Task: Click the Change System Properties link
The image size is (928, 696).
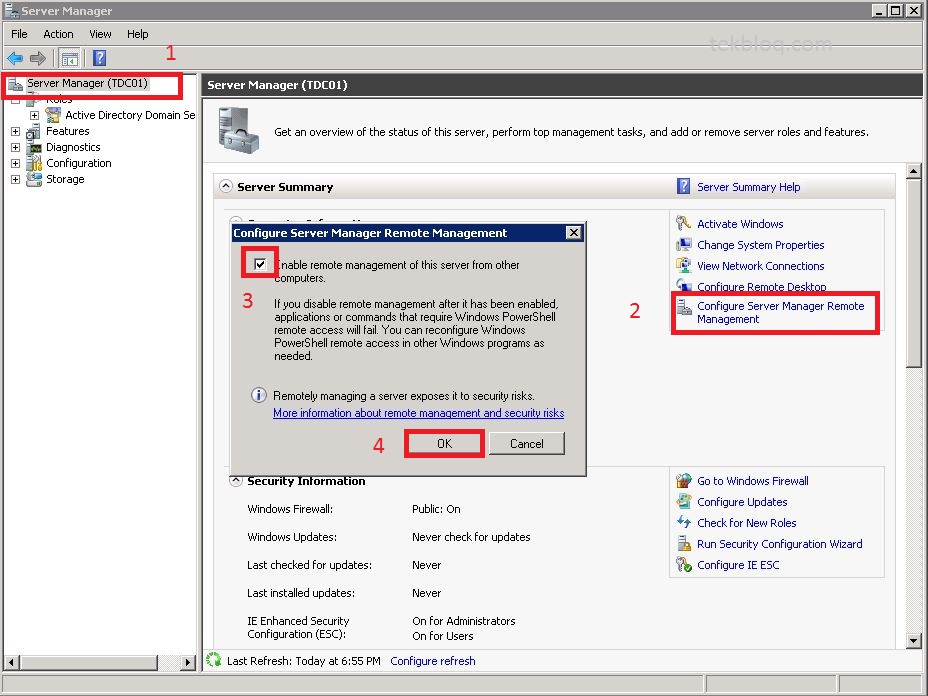Action: 761,245
